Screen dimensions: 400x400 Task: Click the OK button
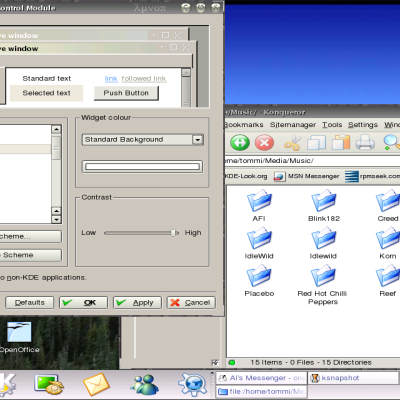(83, 303)
